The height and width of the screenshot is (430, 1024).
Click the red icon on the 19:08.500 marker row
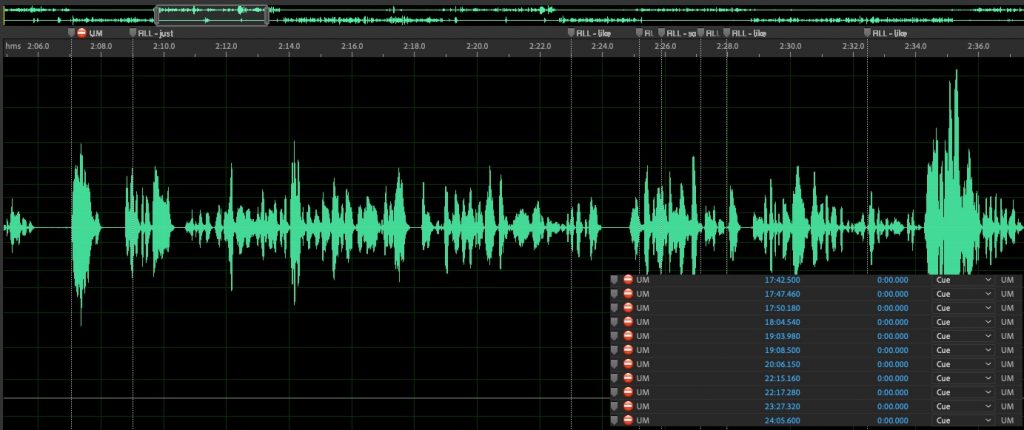coord(628,351)
